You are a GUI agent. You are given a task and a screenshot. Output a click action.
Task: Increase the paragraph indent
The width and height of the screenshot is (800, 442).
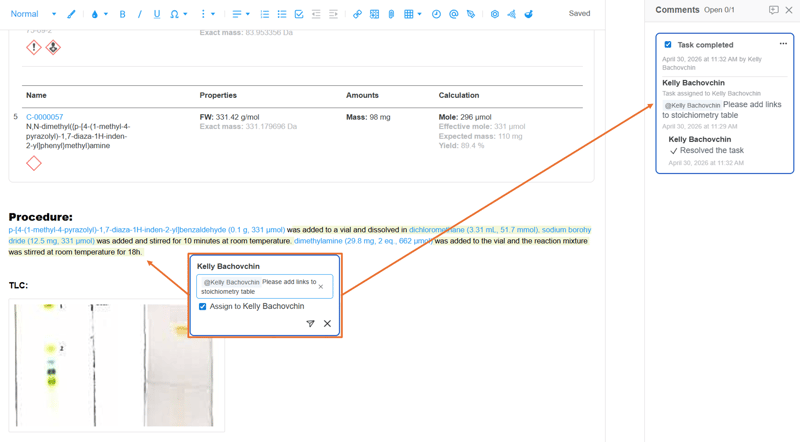pos(333,14)
